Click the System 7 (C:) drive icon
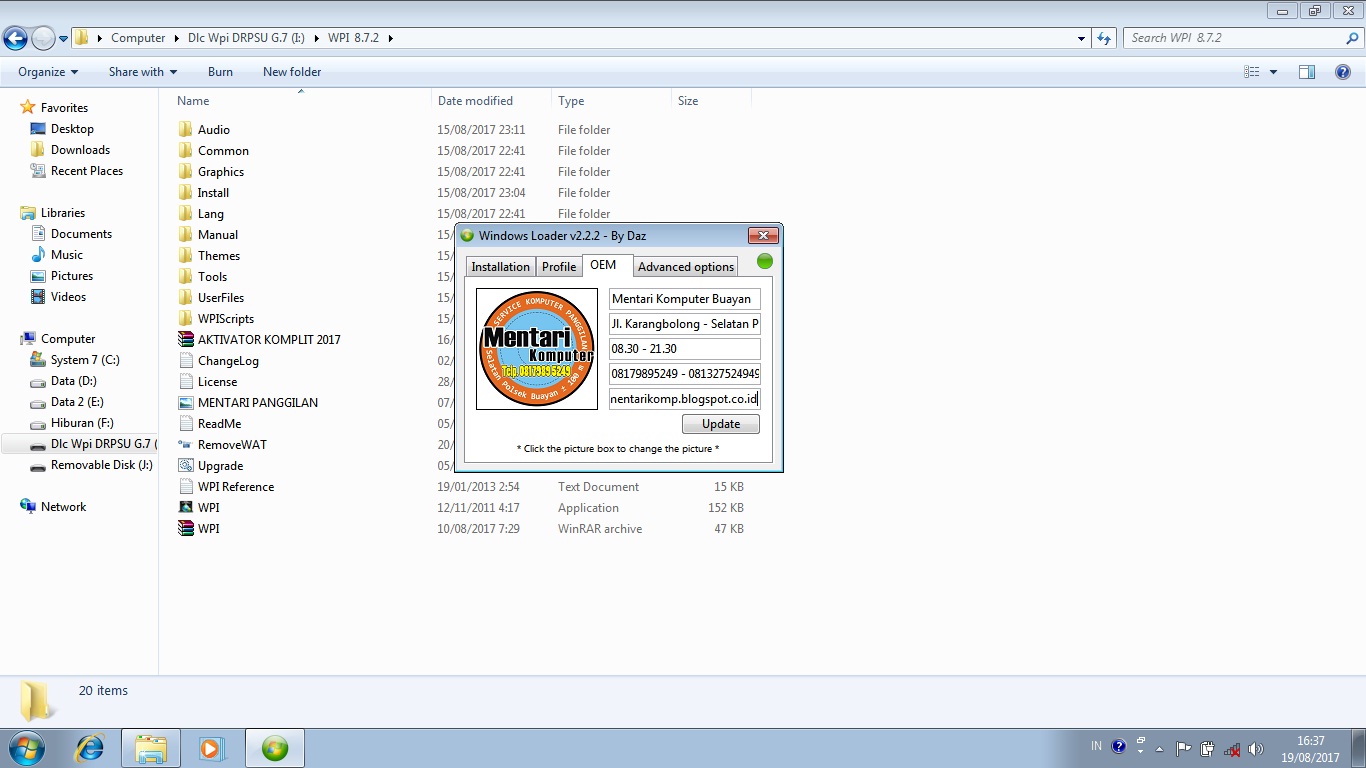This screenshot has height=768, width=1366. (38, 359)
